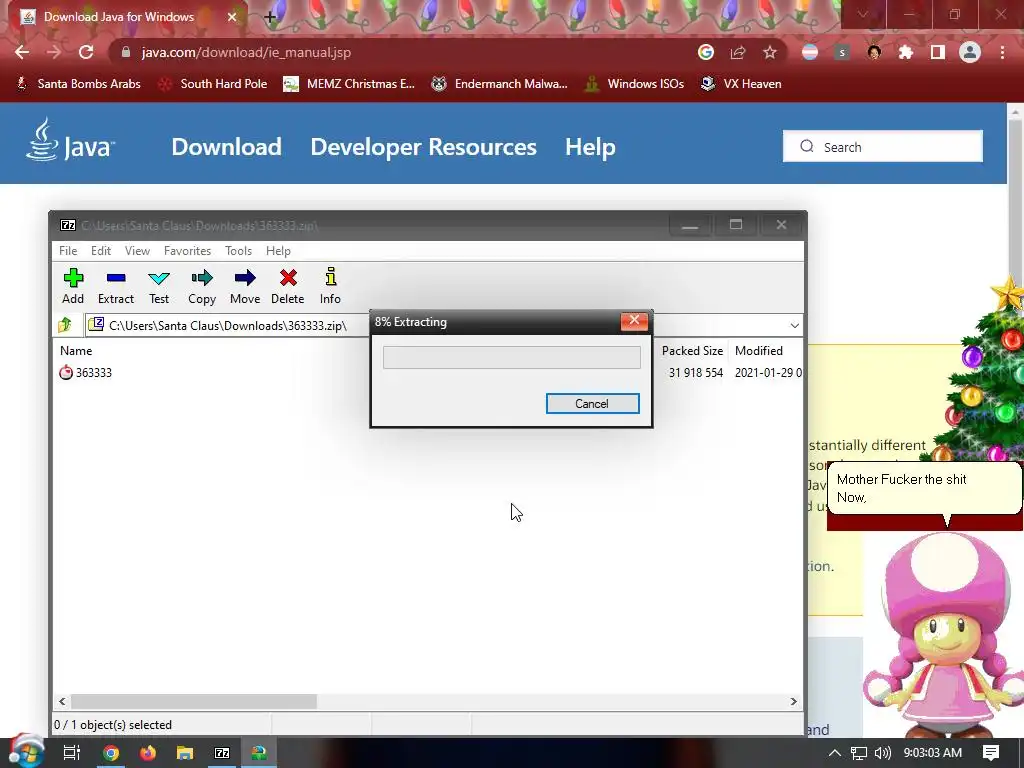The image size is (1024, 768).
Task: Reload the Java download page
Action: point(86,52)
